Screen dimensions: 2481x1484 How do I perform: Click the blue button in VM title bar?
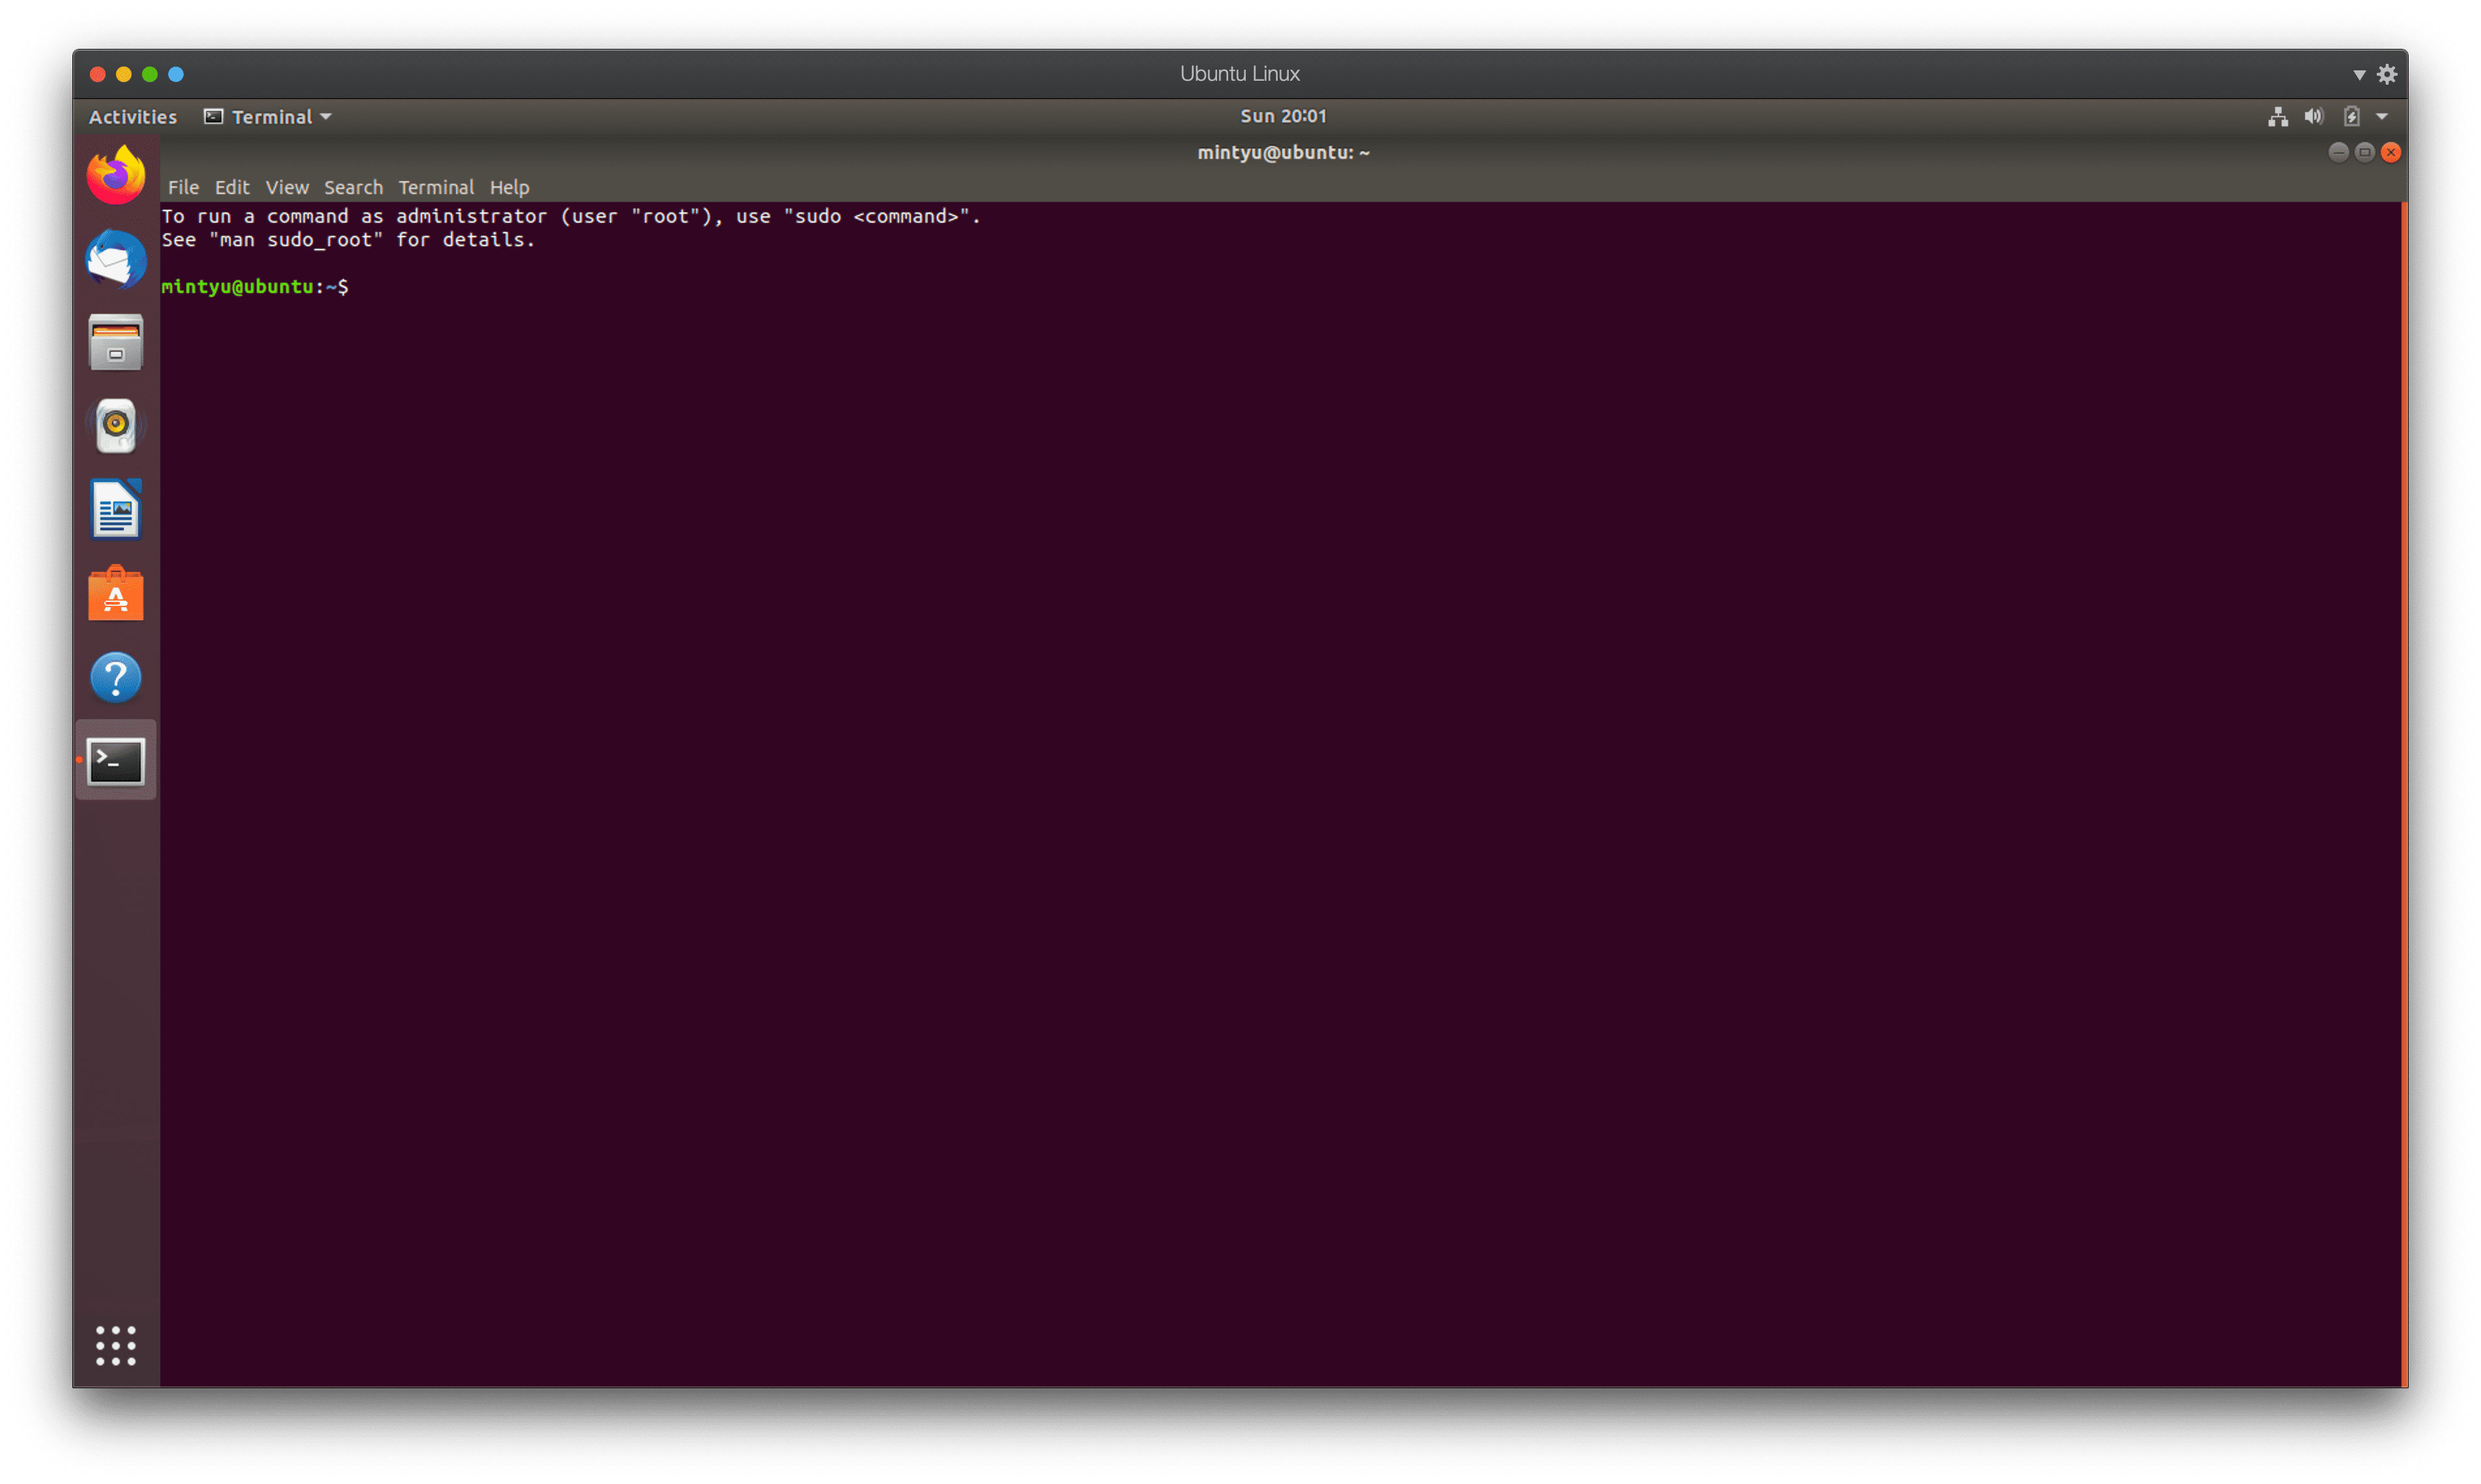[x=175, y=74]
